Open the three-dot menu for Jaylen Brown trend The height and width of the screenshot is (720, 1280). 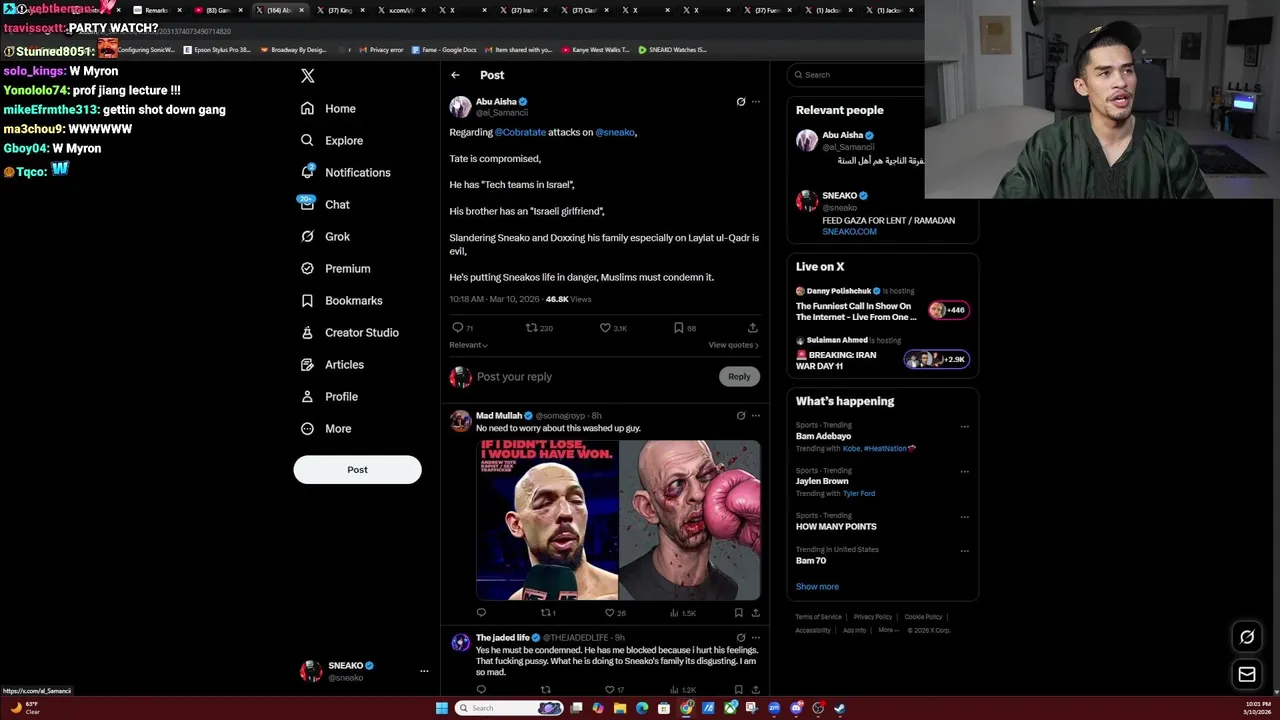964,471
